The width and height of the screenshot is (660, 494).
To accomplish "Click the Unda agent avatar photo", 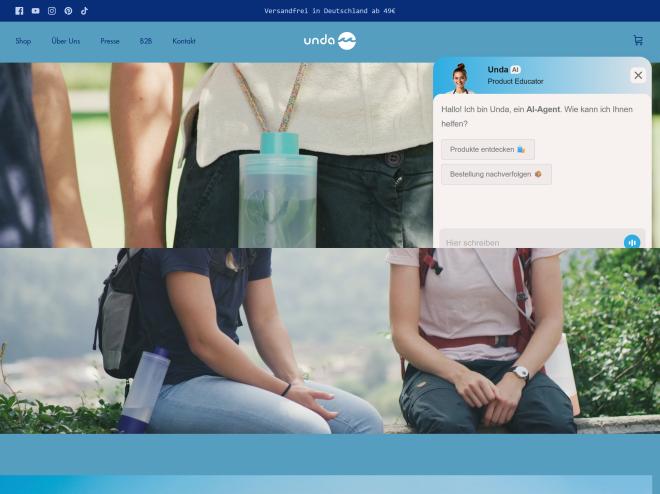I will [x=460, y=79].
